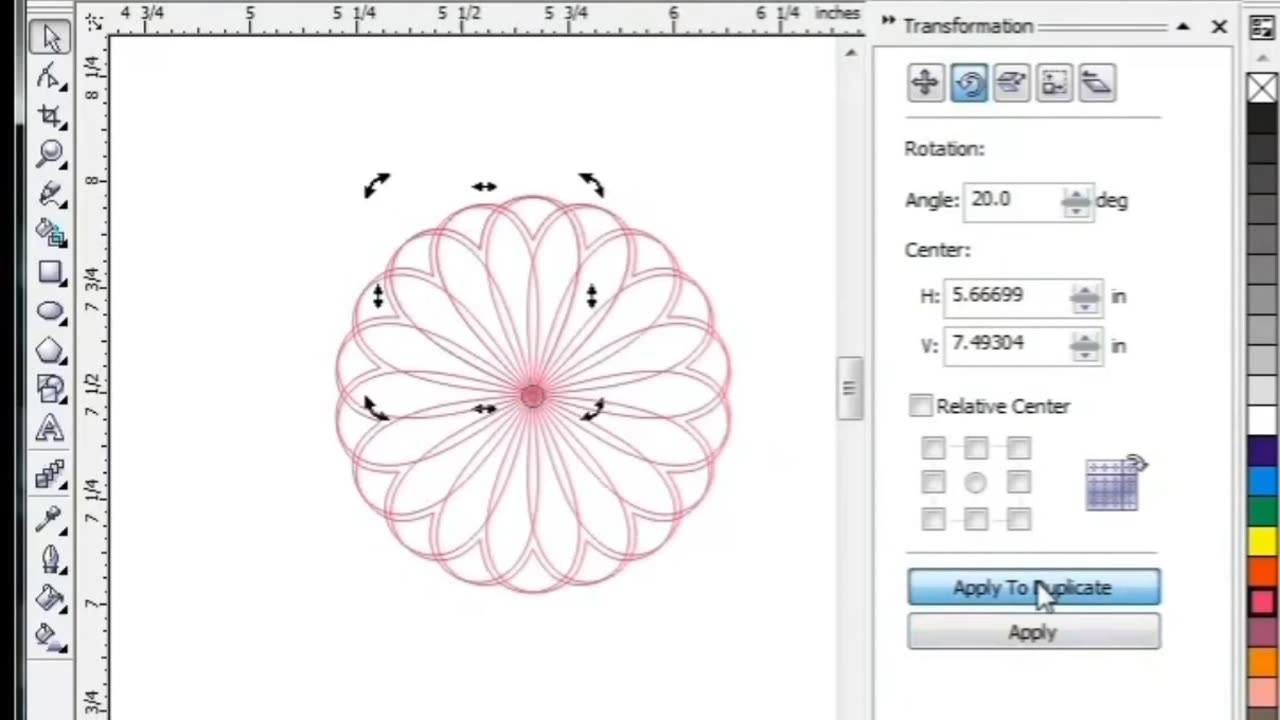
Task: Pick the selected pink color swatch
Action: 1262,602
